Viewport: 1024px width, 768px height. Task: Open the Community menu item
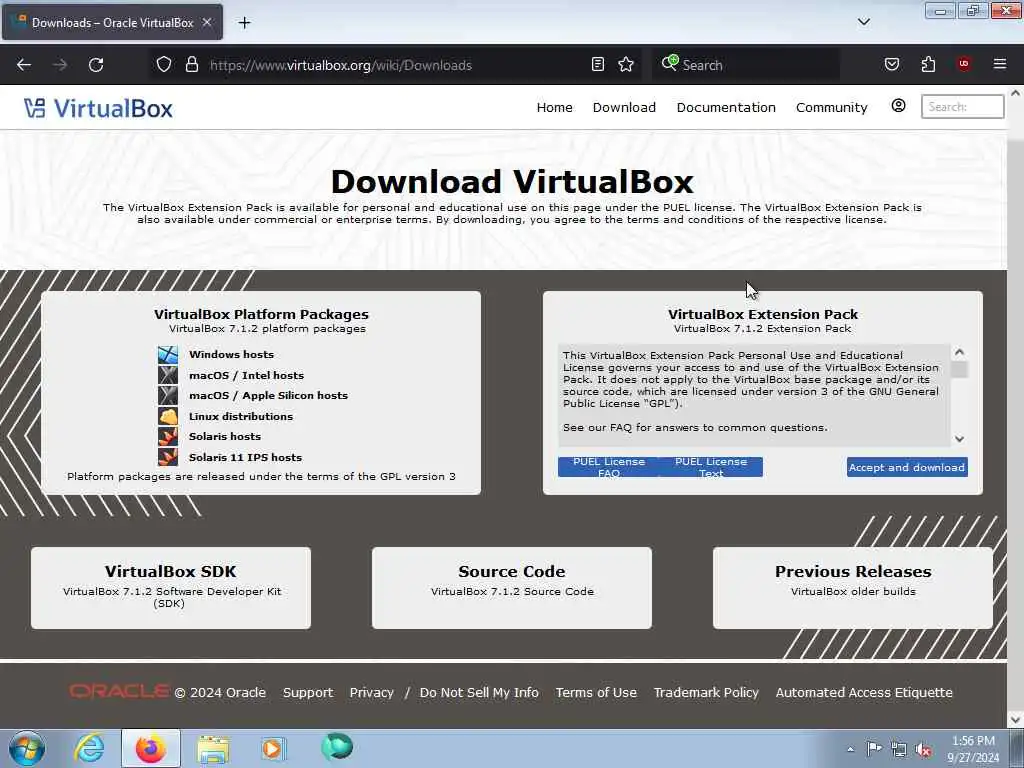pyautogui.click(x=831, y=108)
